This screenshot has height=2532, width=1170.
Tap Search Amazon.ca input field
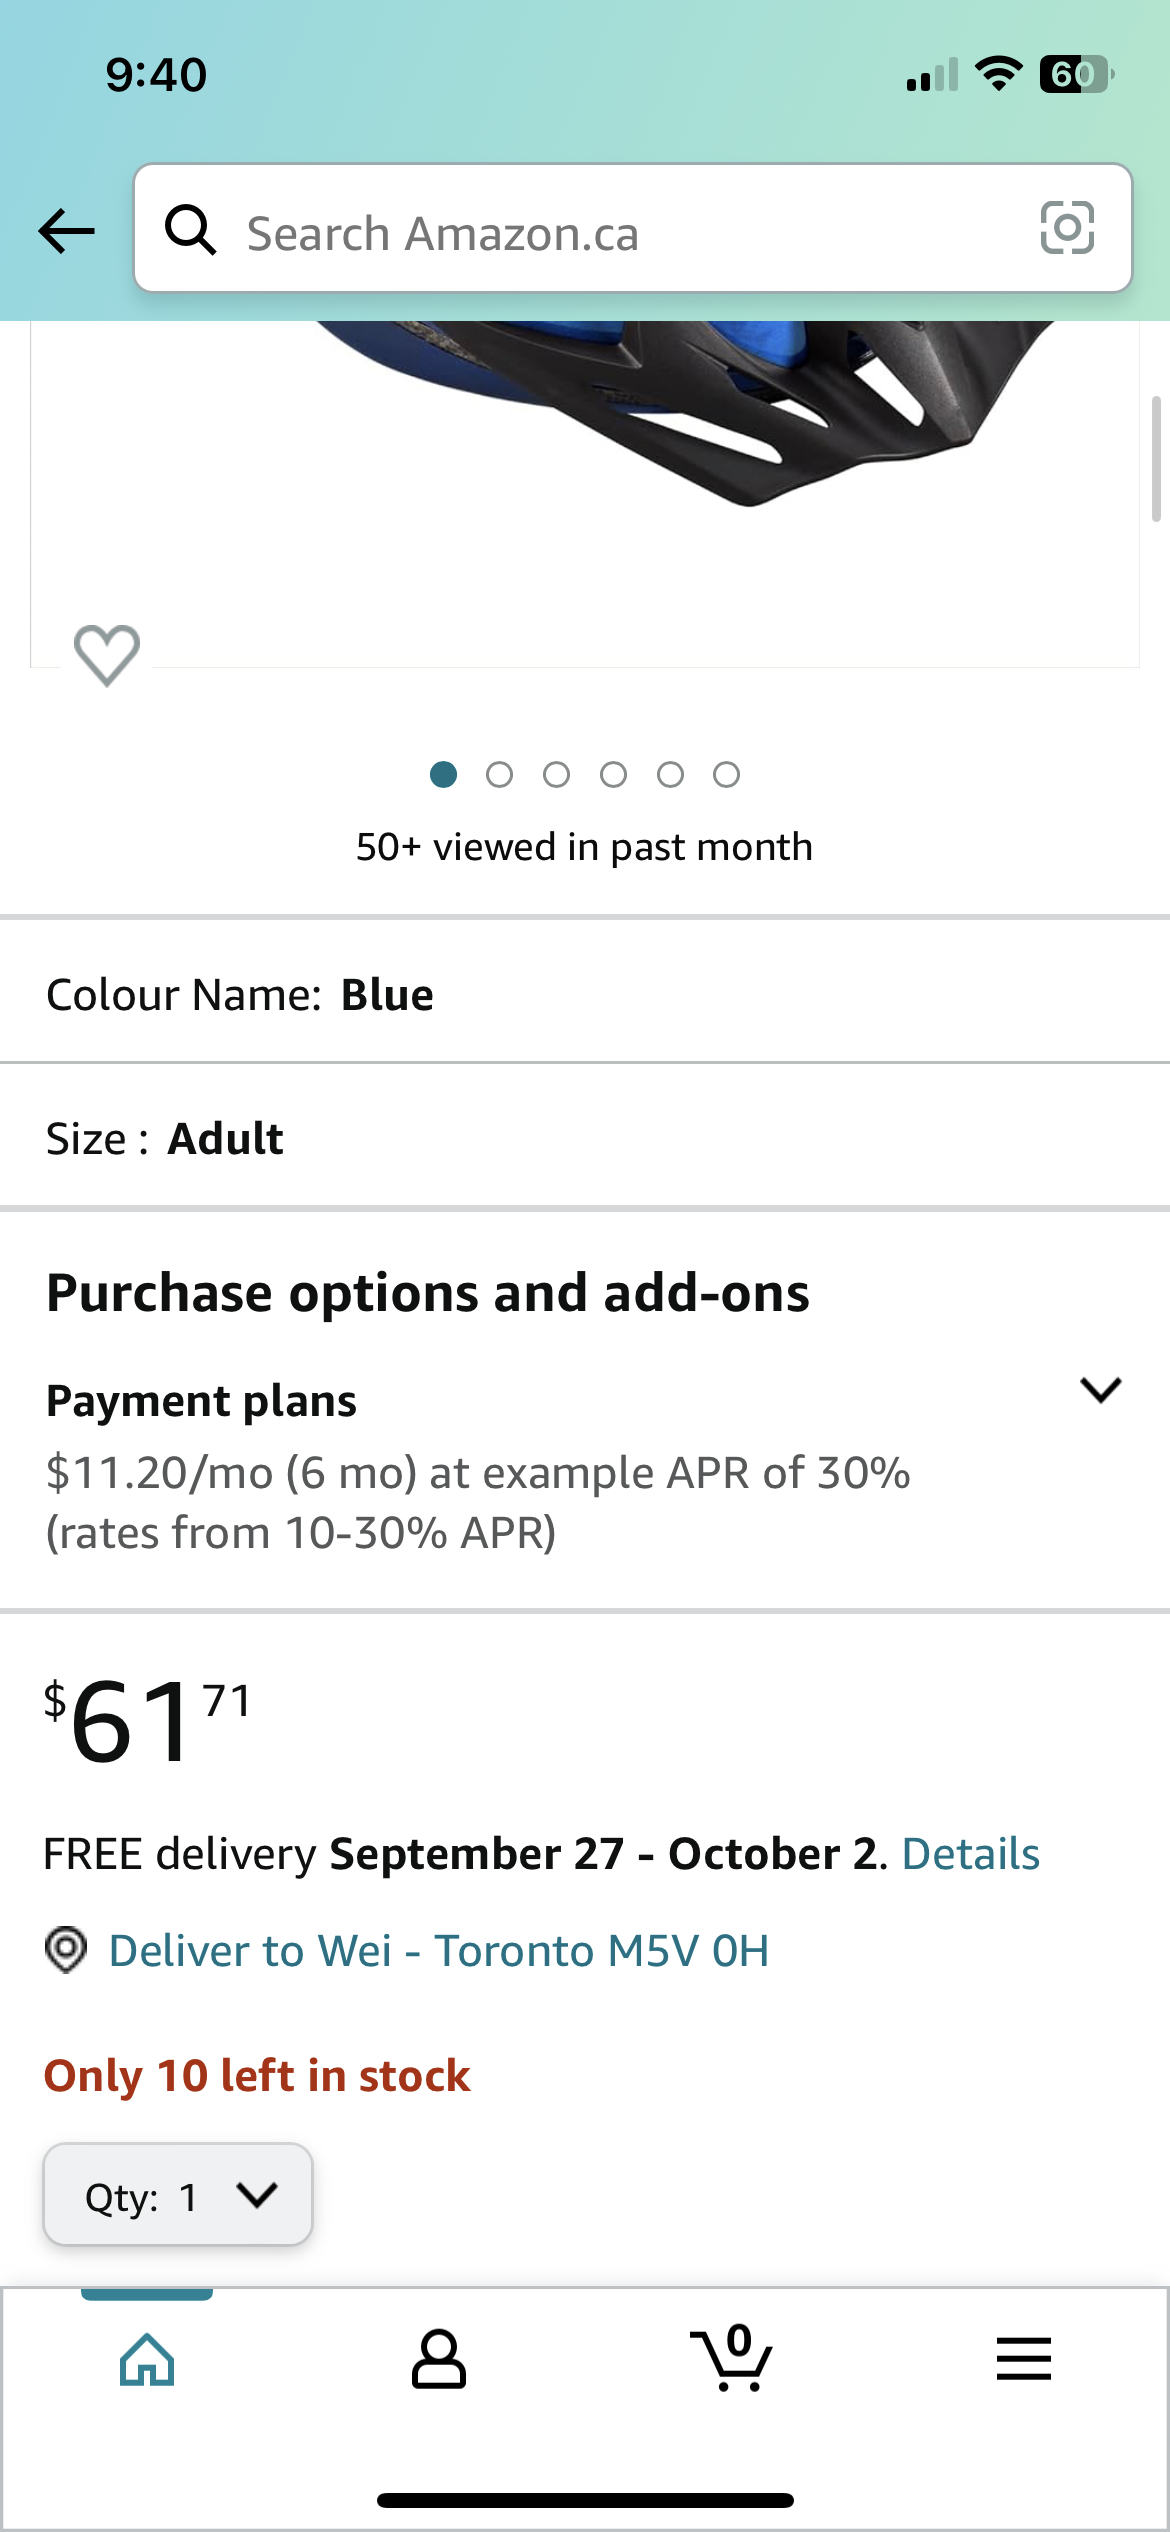[x=633, y=228]
